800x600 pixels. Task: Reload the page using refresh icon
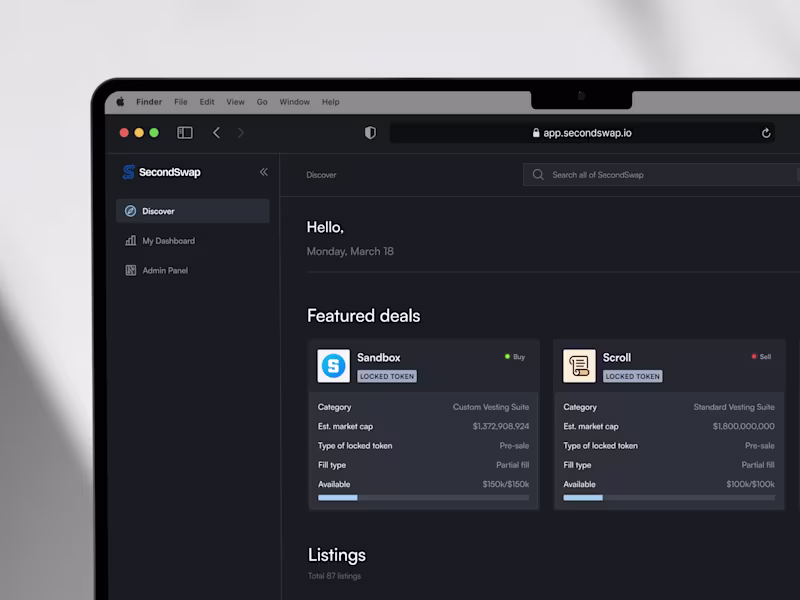[766, 133]
